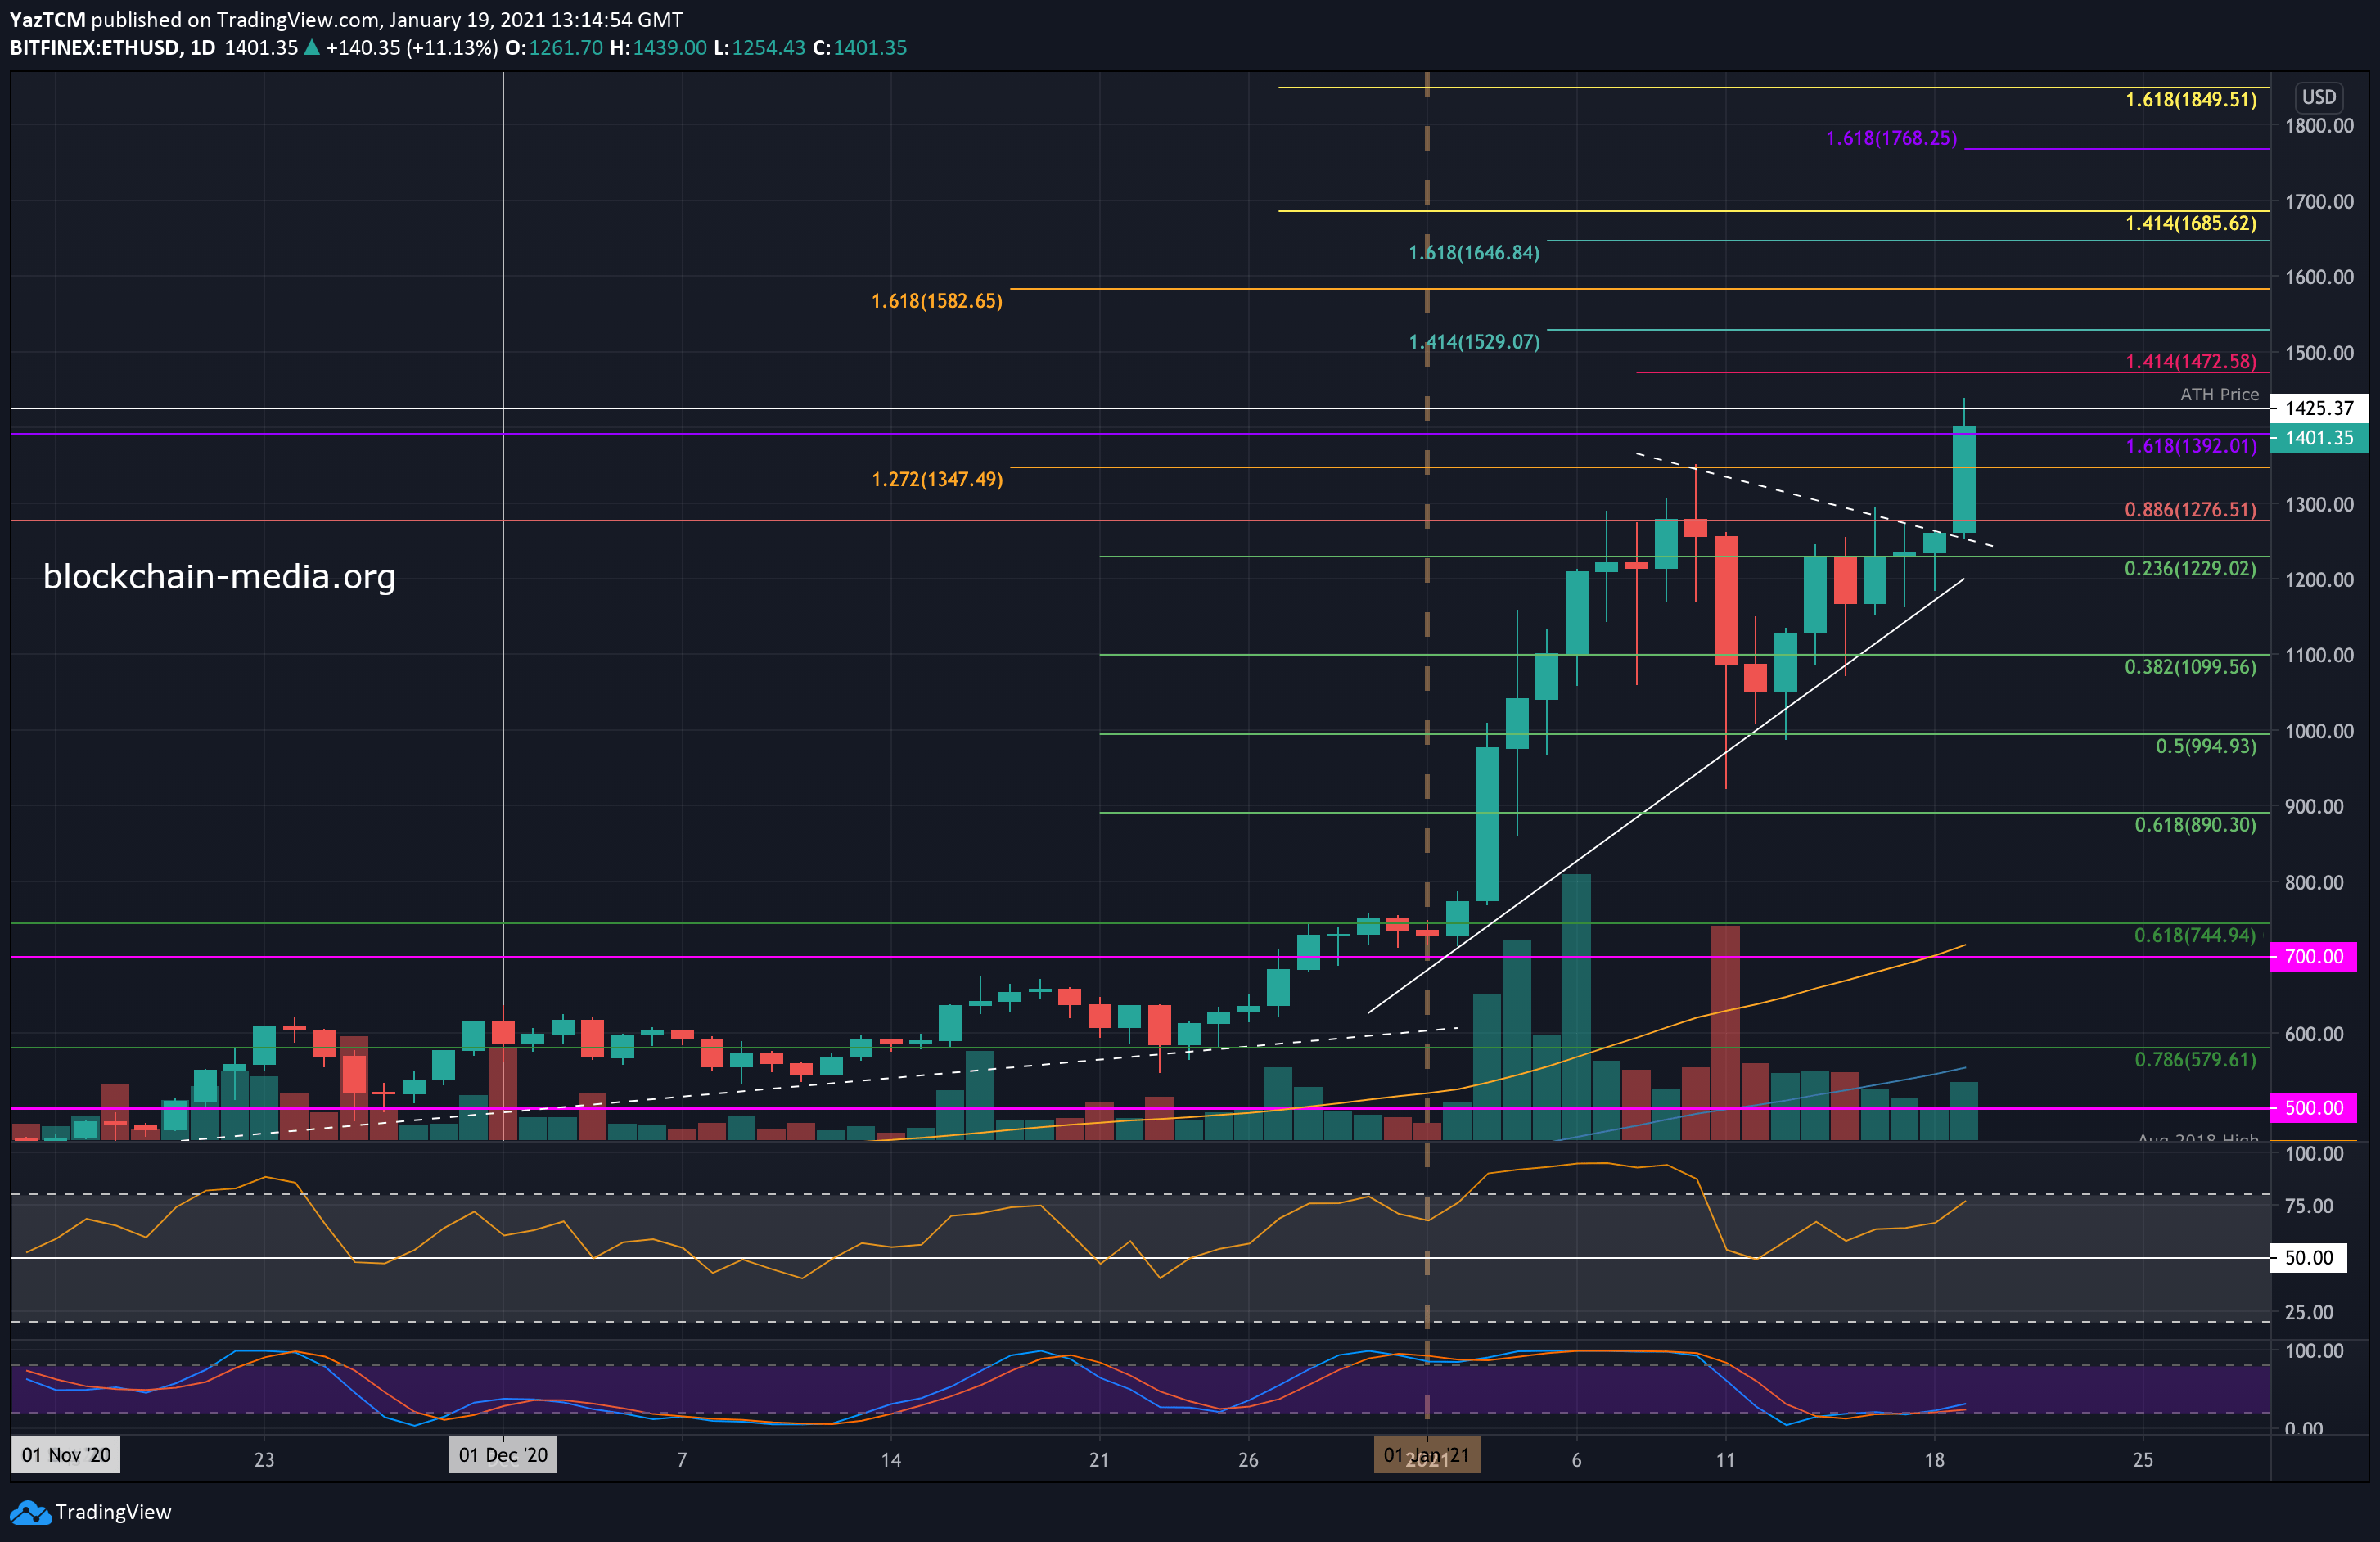Screen dimensions: 2380x1542
Task: Click the ATH price label 1425.37
Action: [2319, 408]
